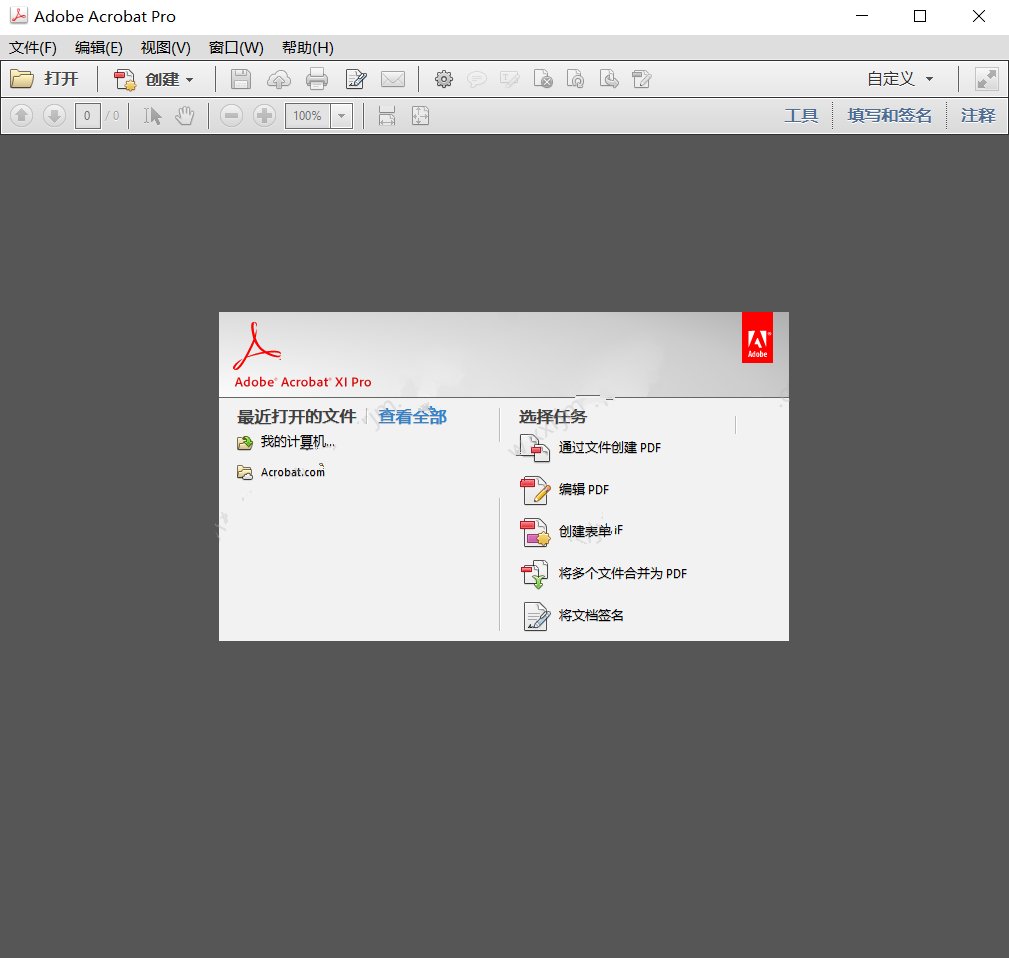Go to next page arrow
Viewport: 1009px width, 958px height.
54,116
